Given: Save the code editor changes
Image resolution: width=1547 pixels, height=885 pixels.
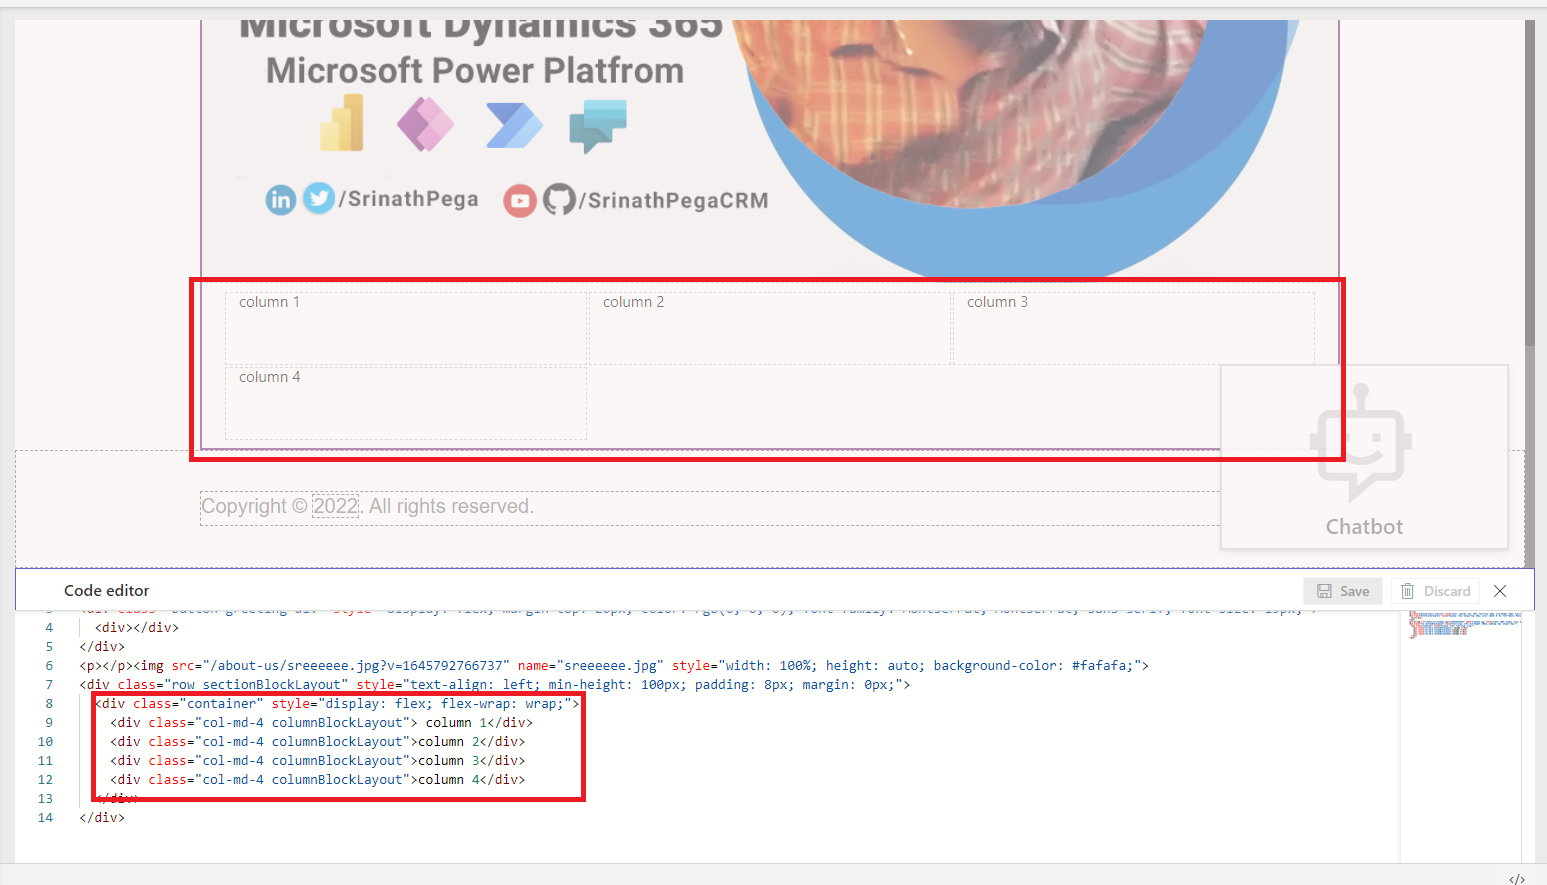Looking at the screenshot, I should pos(1343,591).
